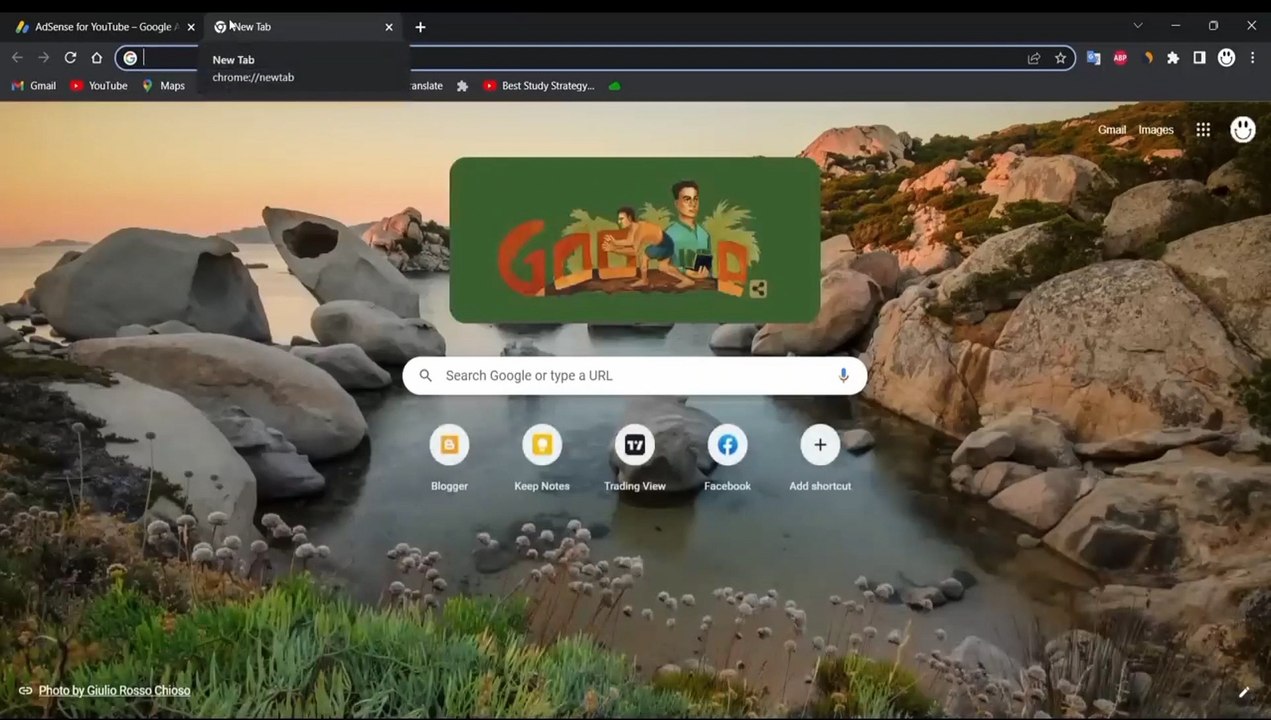1271x720 pixels.
Task: Click the puzzle-piece bookmark in the bookmarks bar
Action: pos(462,86)
